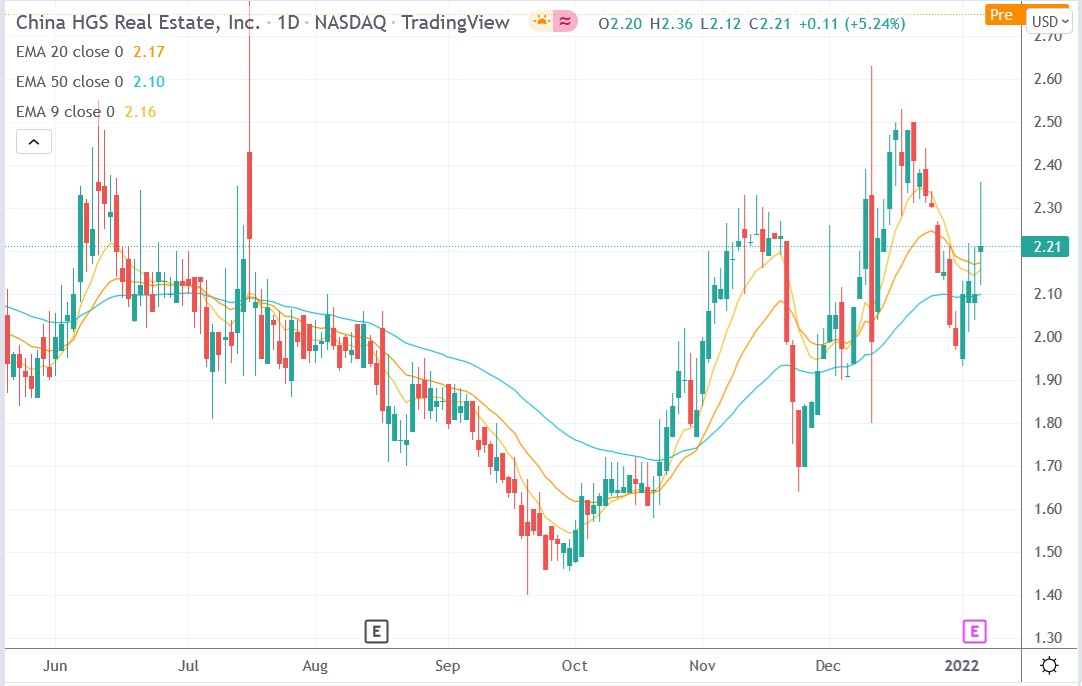The width and height of the screenshot is (1082, 686).
Task: Select the September earnings "E" marker
Action: 377,631
